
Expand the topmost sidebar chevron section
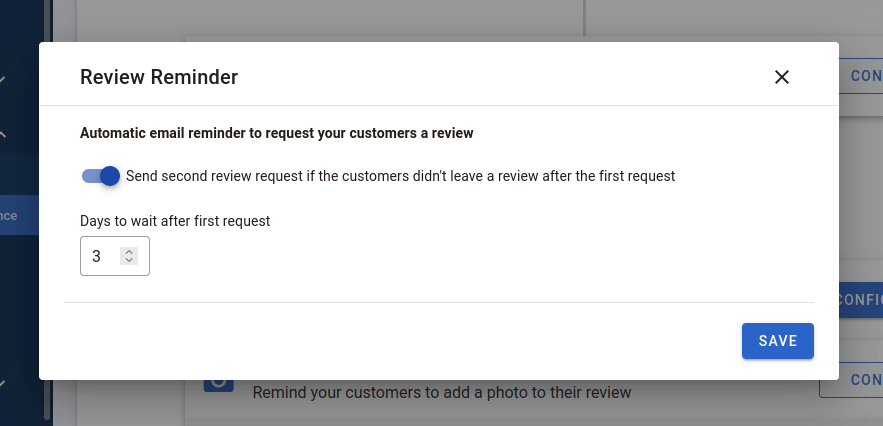(x=2, y=79)
